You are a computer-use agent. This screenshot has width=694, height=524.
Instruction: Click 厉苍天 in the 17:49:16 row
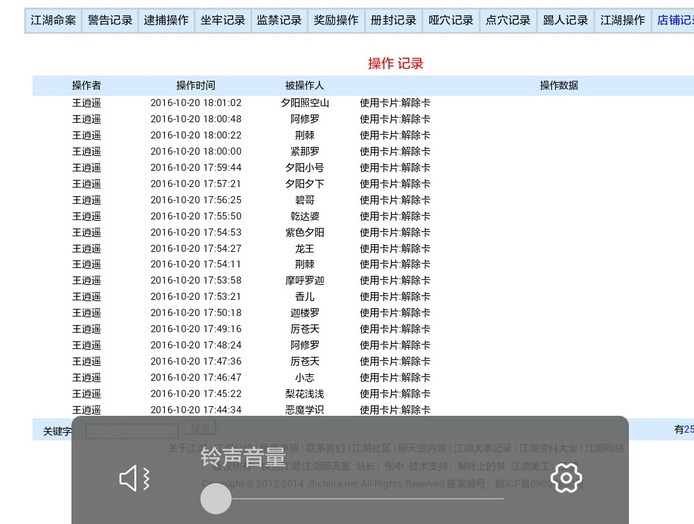coord(305,329)
